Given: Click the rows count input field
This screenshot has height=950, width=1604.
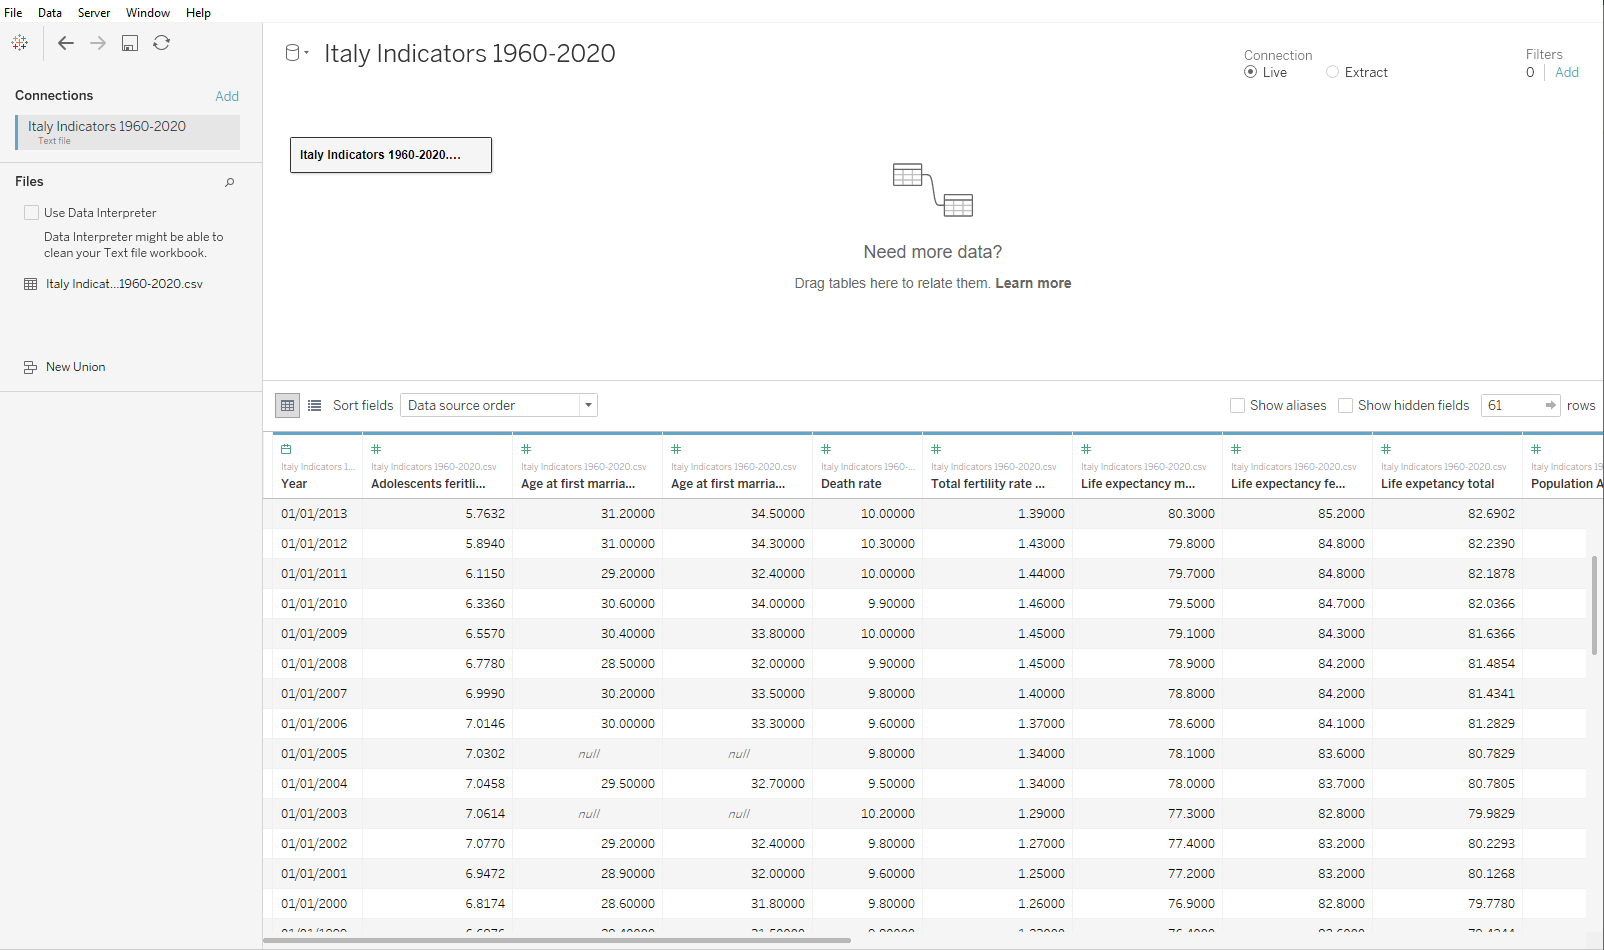Looking at the screenshot, I should tap(1512, 405).
